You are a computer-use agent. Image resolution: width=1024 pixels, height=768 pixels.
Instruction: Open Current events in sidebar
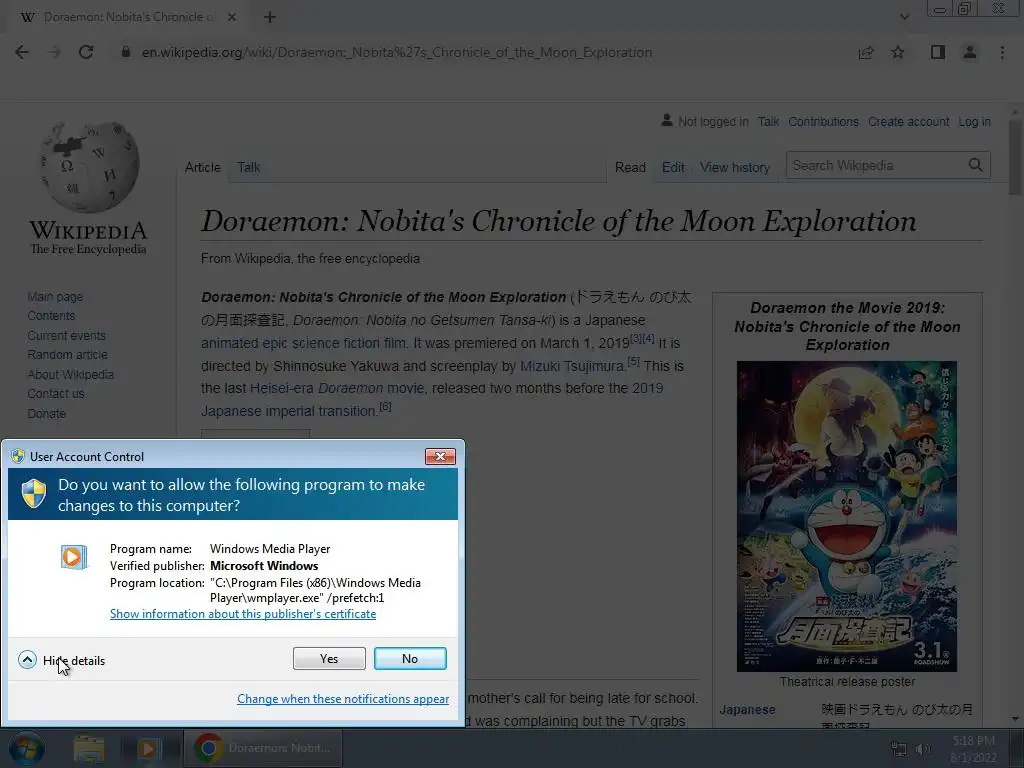tap(66, 335)
